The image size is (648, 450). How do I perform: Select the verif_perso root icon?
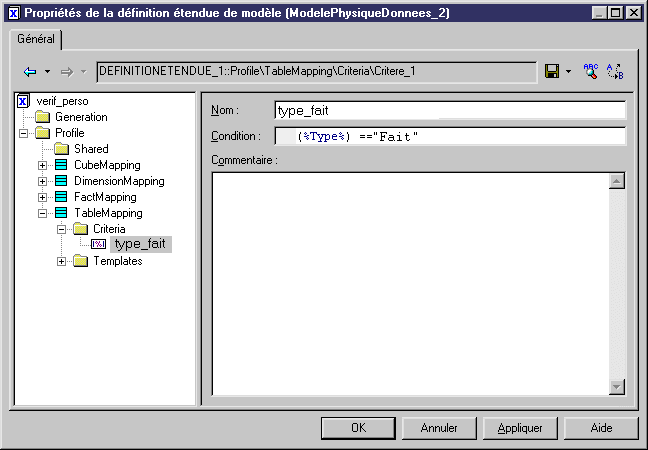click(x=23, y=101)
